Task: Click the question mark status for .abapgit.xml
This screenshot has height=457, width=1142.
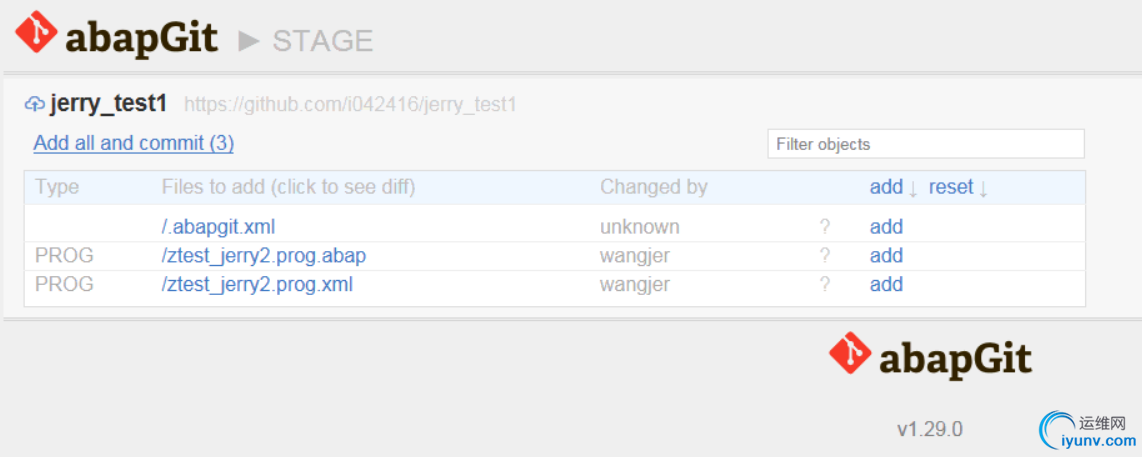Action: 824,227
